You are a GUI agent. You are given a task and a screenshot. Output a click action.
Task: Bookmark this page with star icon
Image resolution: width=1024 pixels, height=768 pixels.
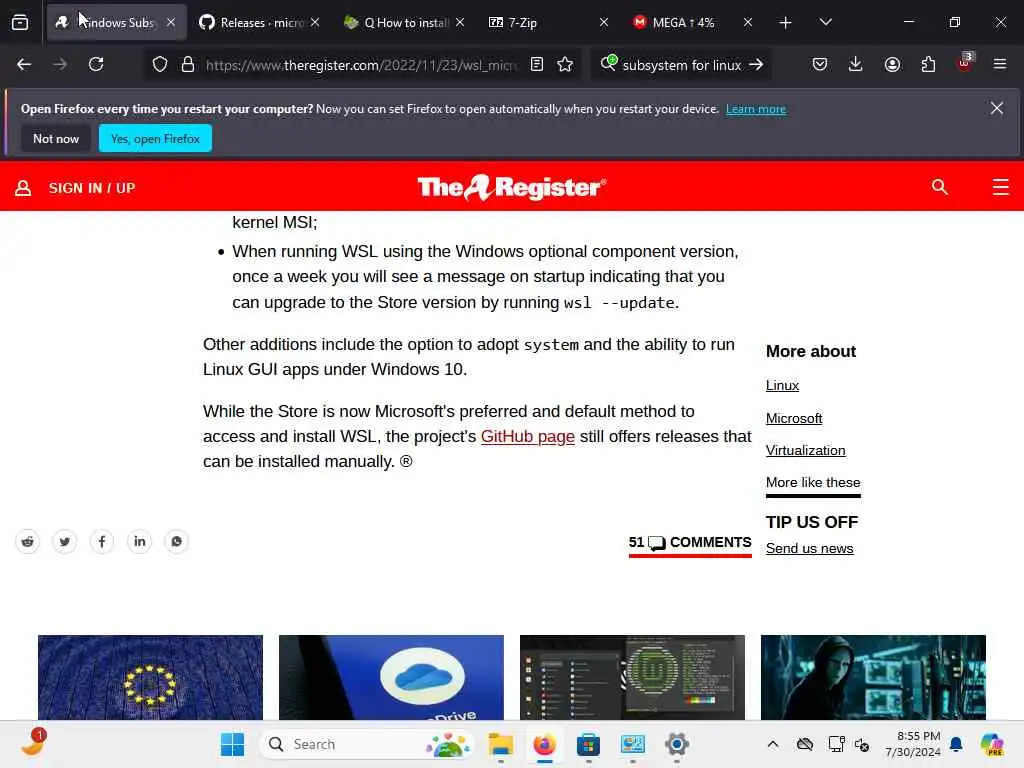click(x=566, y=64)
